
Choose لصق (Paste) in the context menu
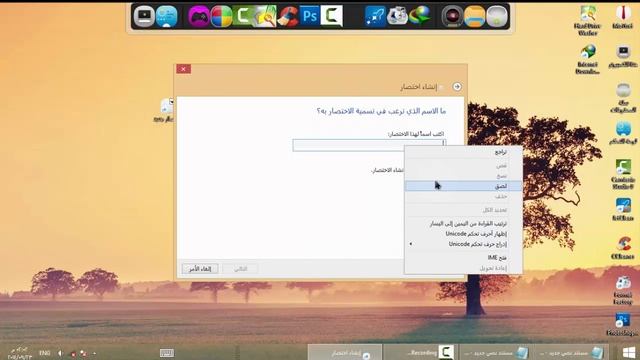[x=463, y=186]
